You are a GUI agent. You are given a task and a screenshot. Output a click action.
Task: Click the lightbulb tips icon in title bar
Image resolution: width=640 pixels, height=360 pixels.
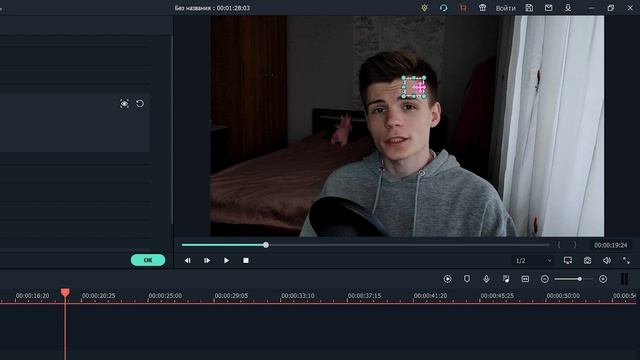(x=424, y=8)
